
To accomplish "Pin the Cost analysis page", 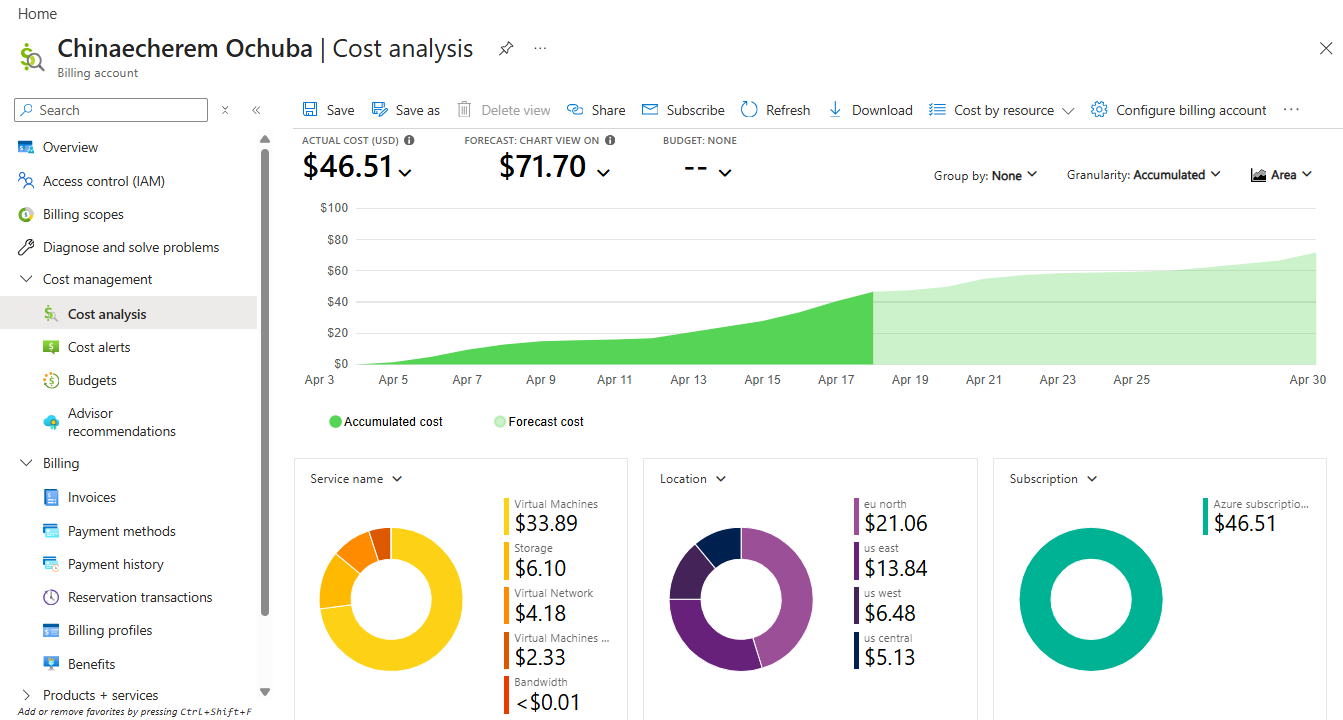I will pyautogui.click(x=506, y=48).
